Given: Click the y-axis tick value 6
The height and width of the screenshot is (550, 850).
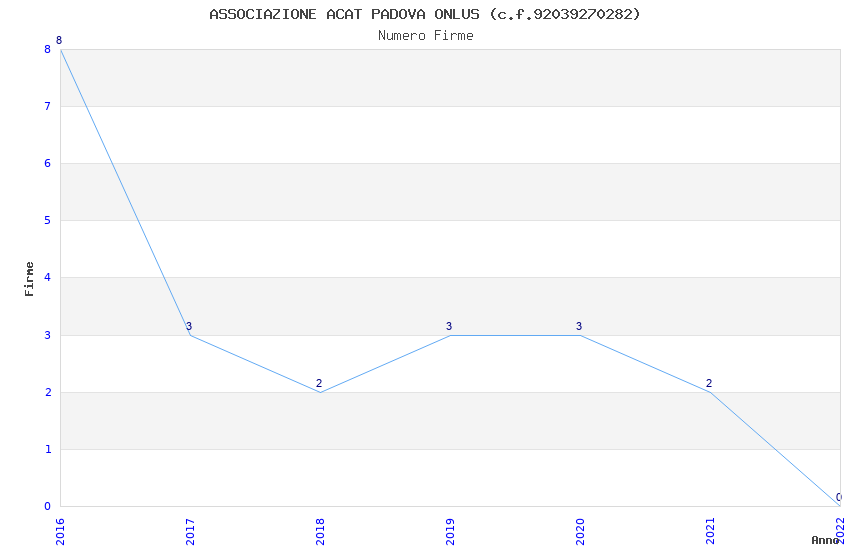Looking at the screenshot, I should click(x=48, y=163).
